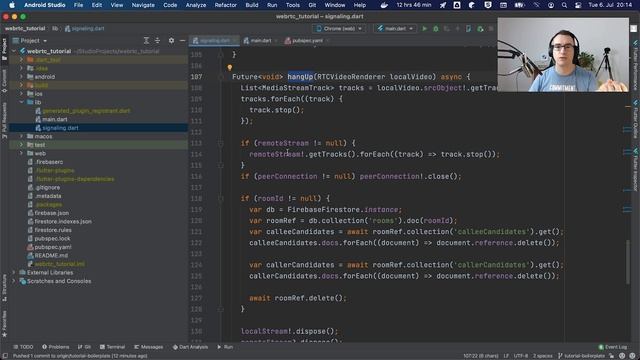The width and height of the screenshot is (640, 360).
Task: Expand Scratches and Consoles node
Action: (x=14, y=281)
